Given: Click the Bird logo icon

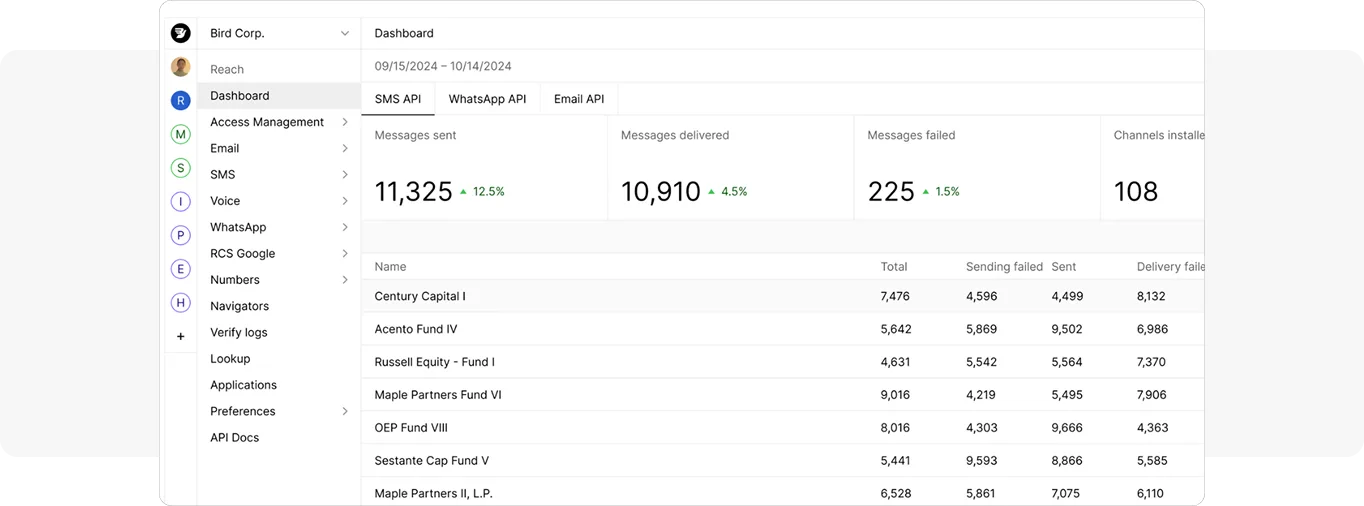Looking at the screenshot, I should tap(180, 33).
